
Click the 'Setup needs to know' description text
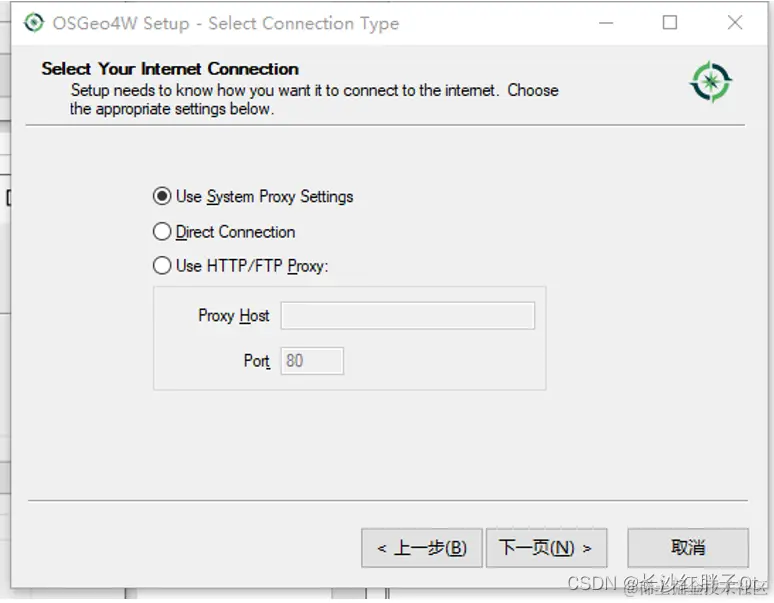(x=314, y=100)
